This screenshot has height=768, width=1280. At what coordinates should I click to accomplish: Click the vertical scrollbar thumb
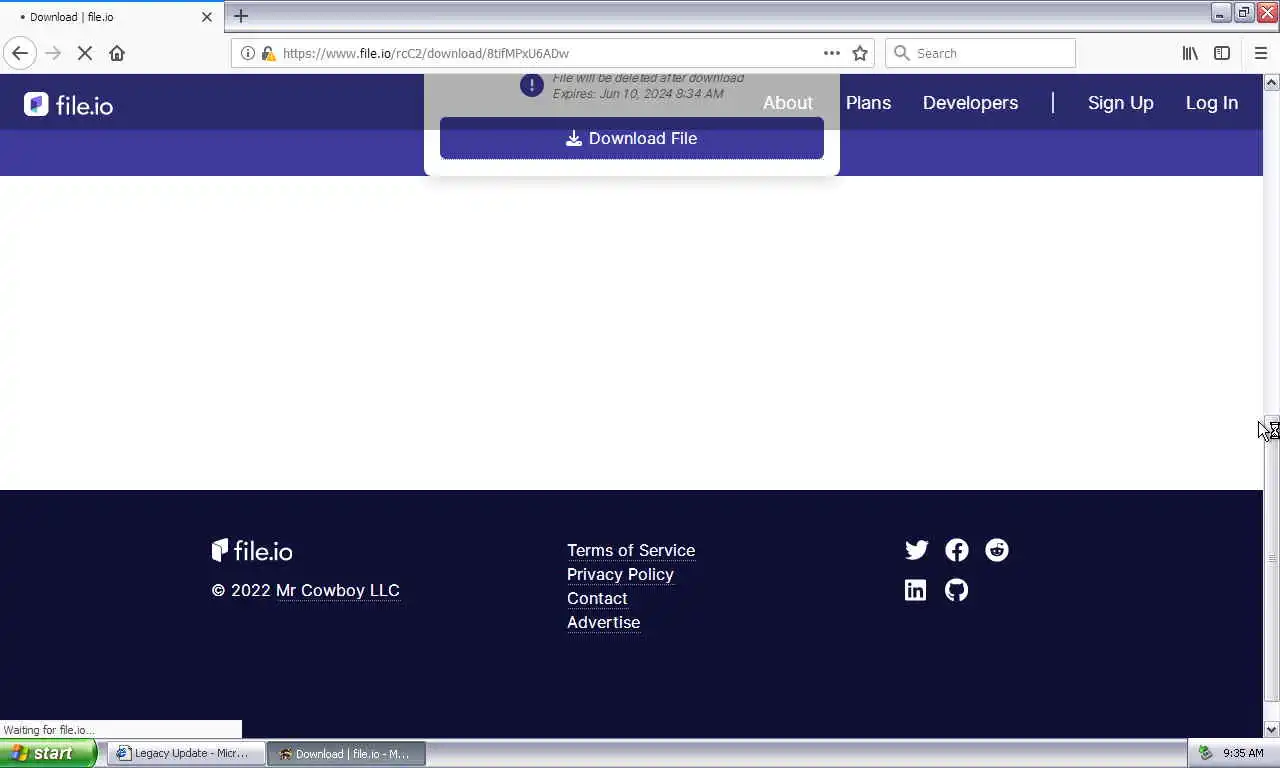pyautogui.click(x=1272, y=558)
